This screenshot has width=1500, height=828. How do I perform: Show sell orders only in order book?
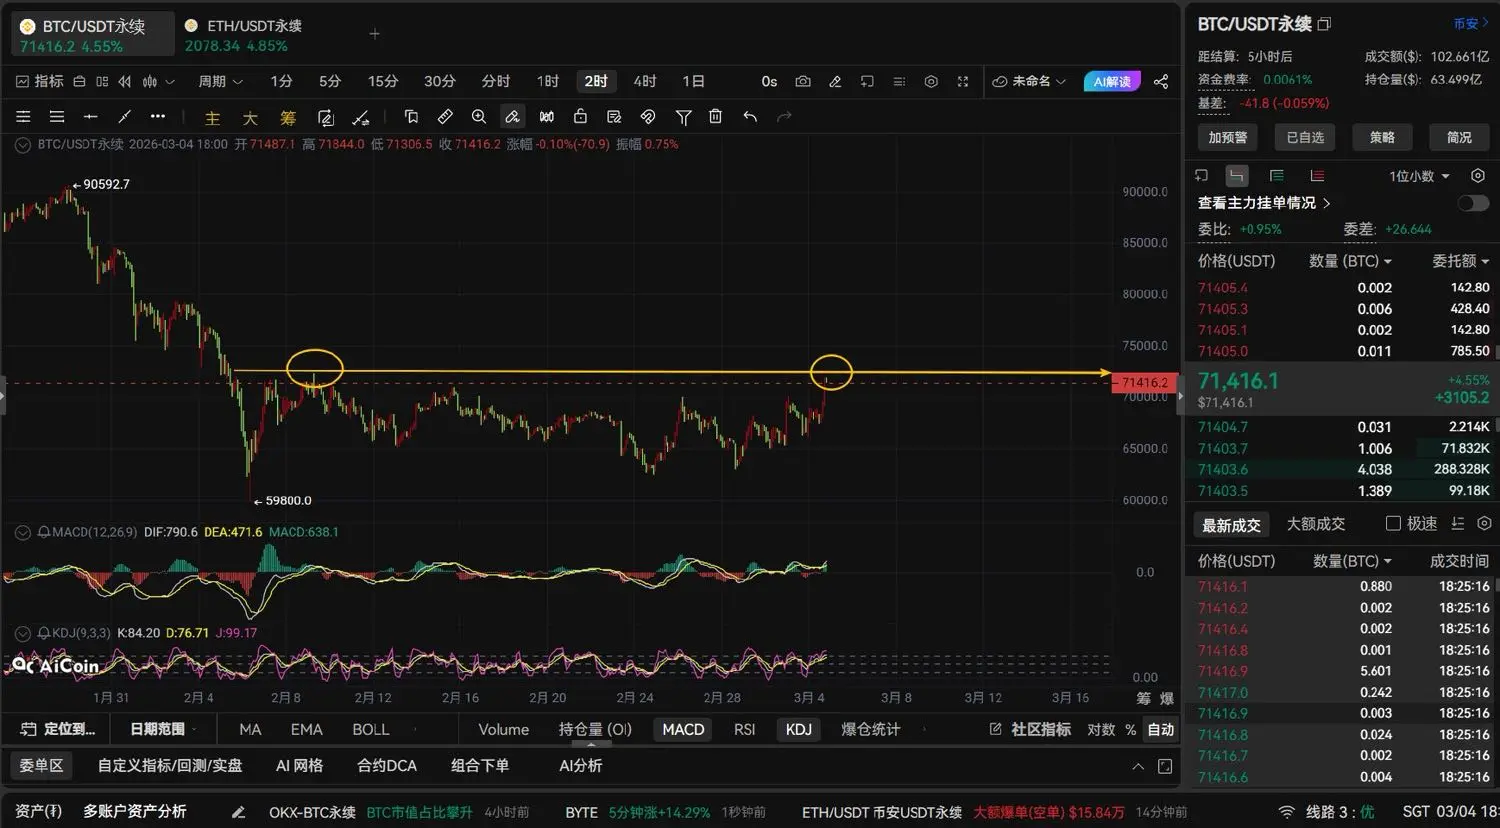(x=1317, y=176)
